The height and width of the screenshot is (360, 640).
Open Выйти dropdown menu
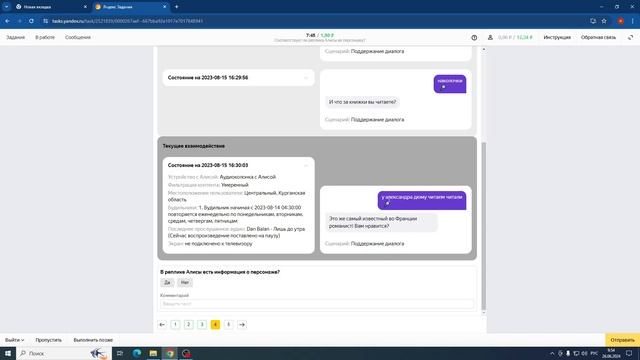[x=14, y=340]
